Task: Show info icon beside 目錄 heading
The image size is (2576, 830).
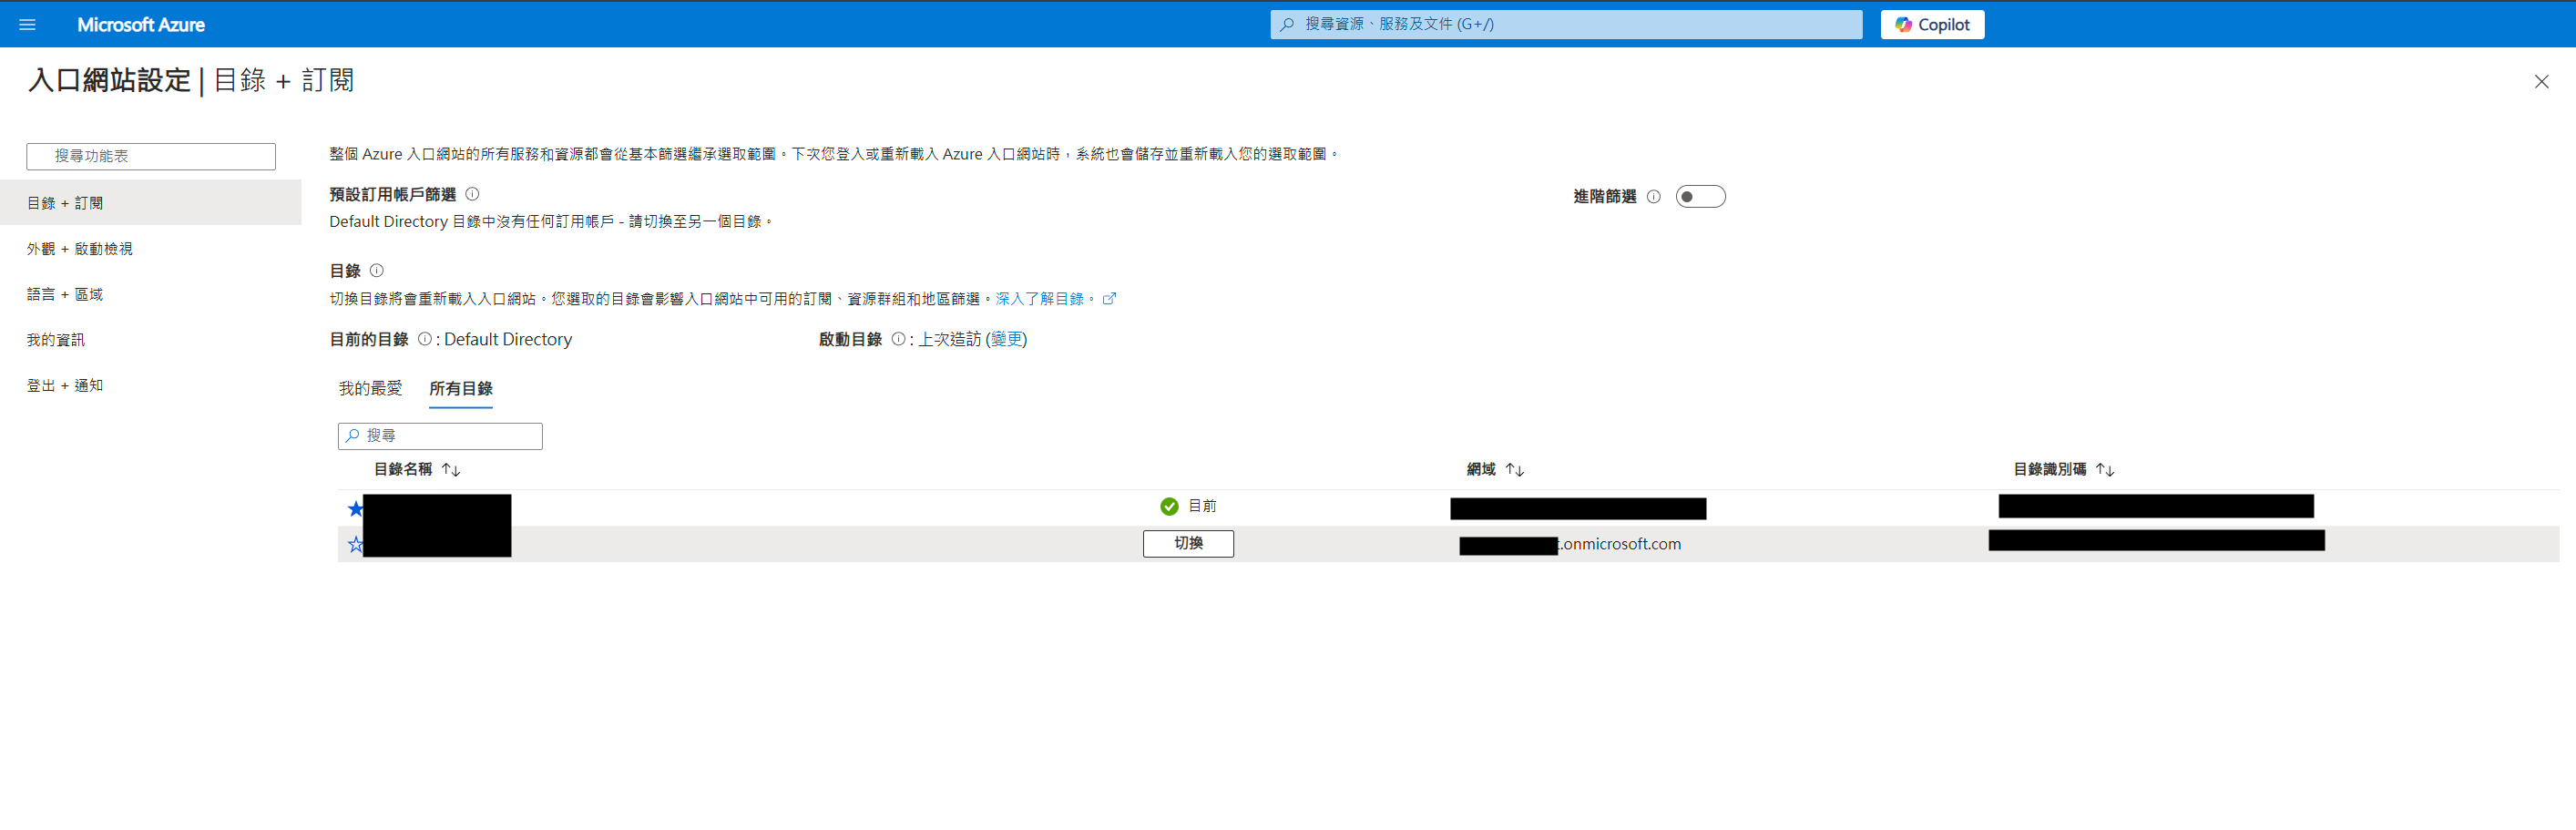Action: click(x=376, y=271)
